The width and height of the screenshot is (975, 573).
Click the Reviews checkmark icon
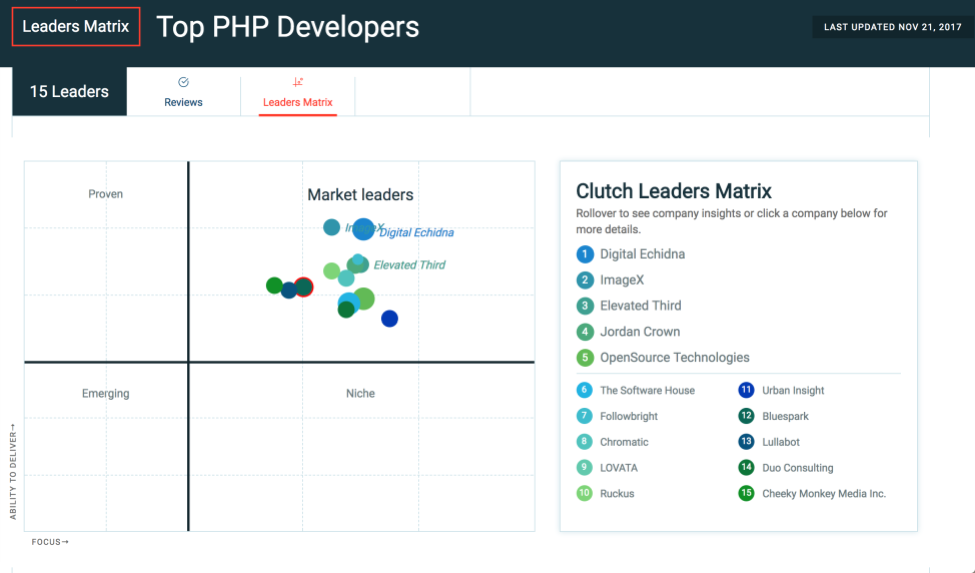pos(183,82)
